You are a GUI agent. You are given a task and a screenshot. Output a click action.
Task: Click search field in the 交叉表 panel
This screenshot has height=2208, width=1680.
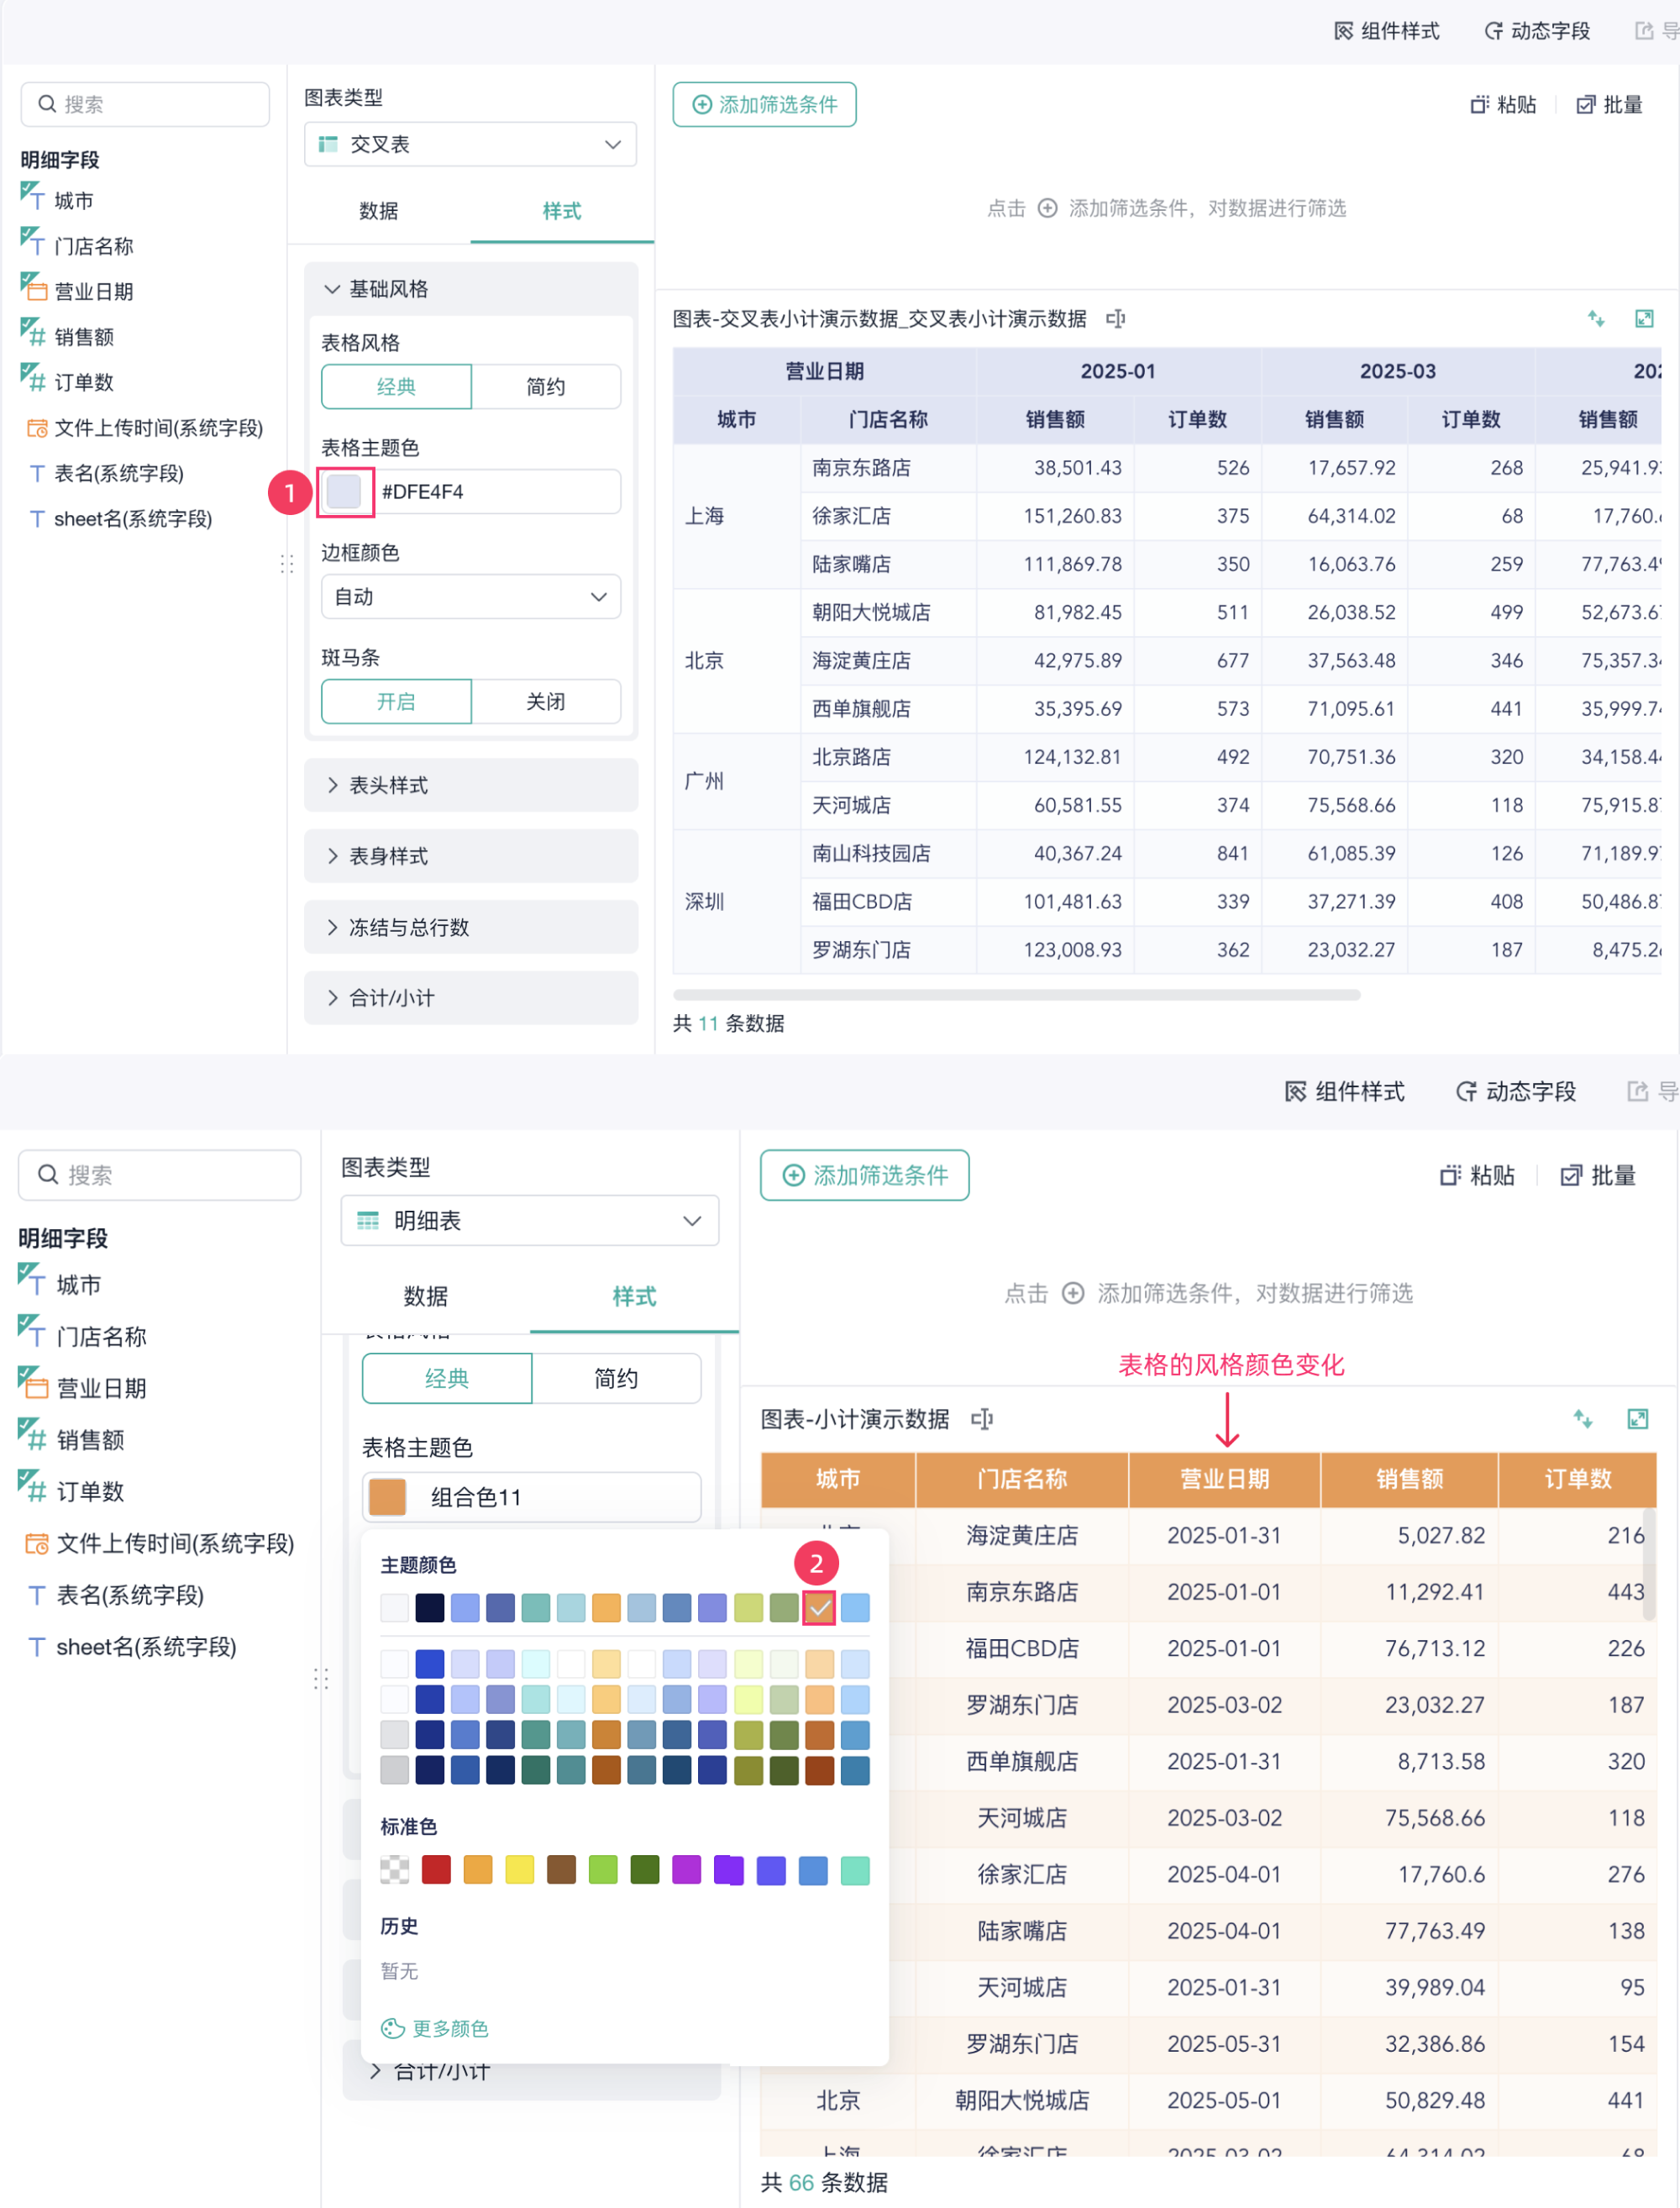146,105
